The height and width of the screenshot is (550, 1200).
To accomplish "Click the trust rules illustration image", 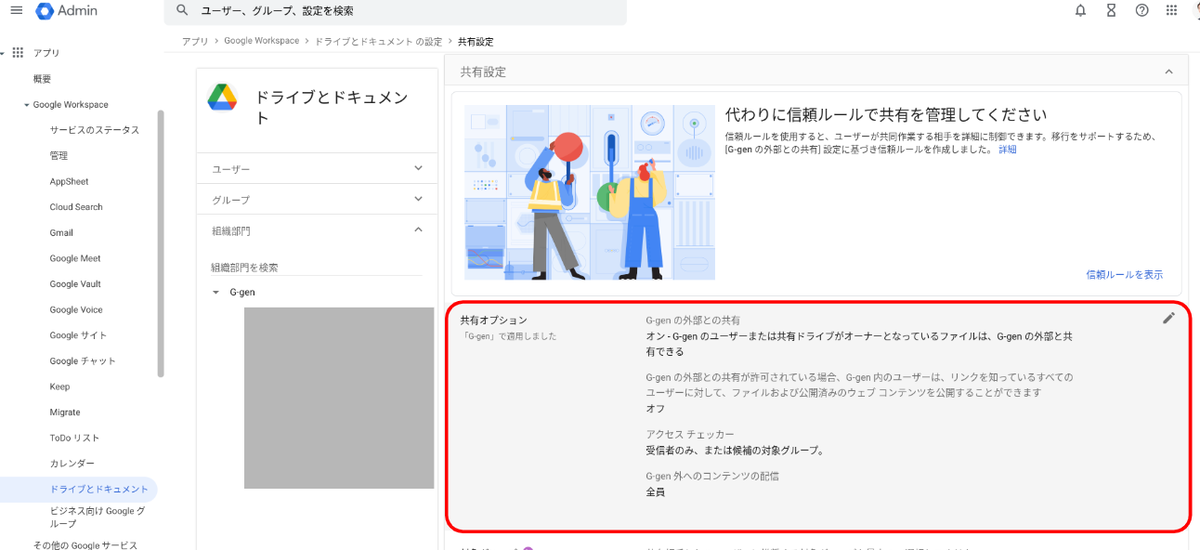I will pyautogui.click(x=590, y=192).
